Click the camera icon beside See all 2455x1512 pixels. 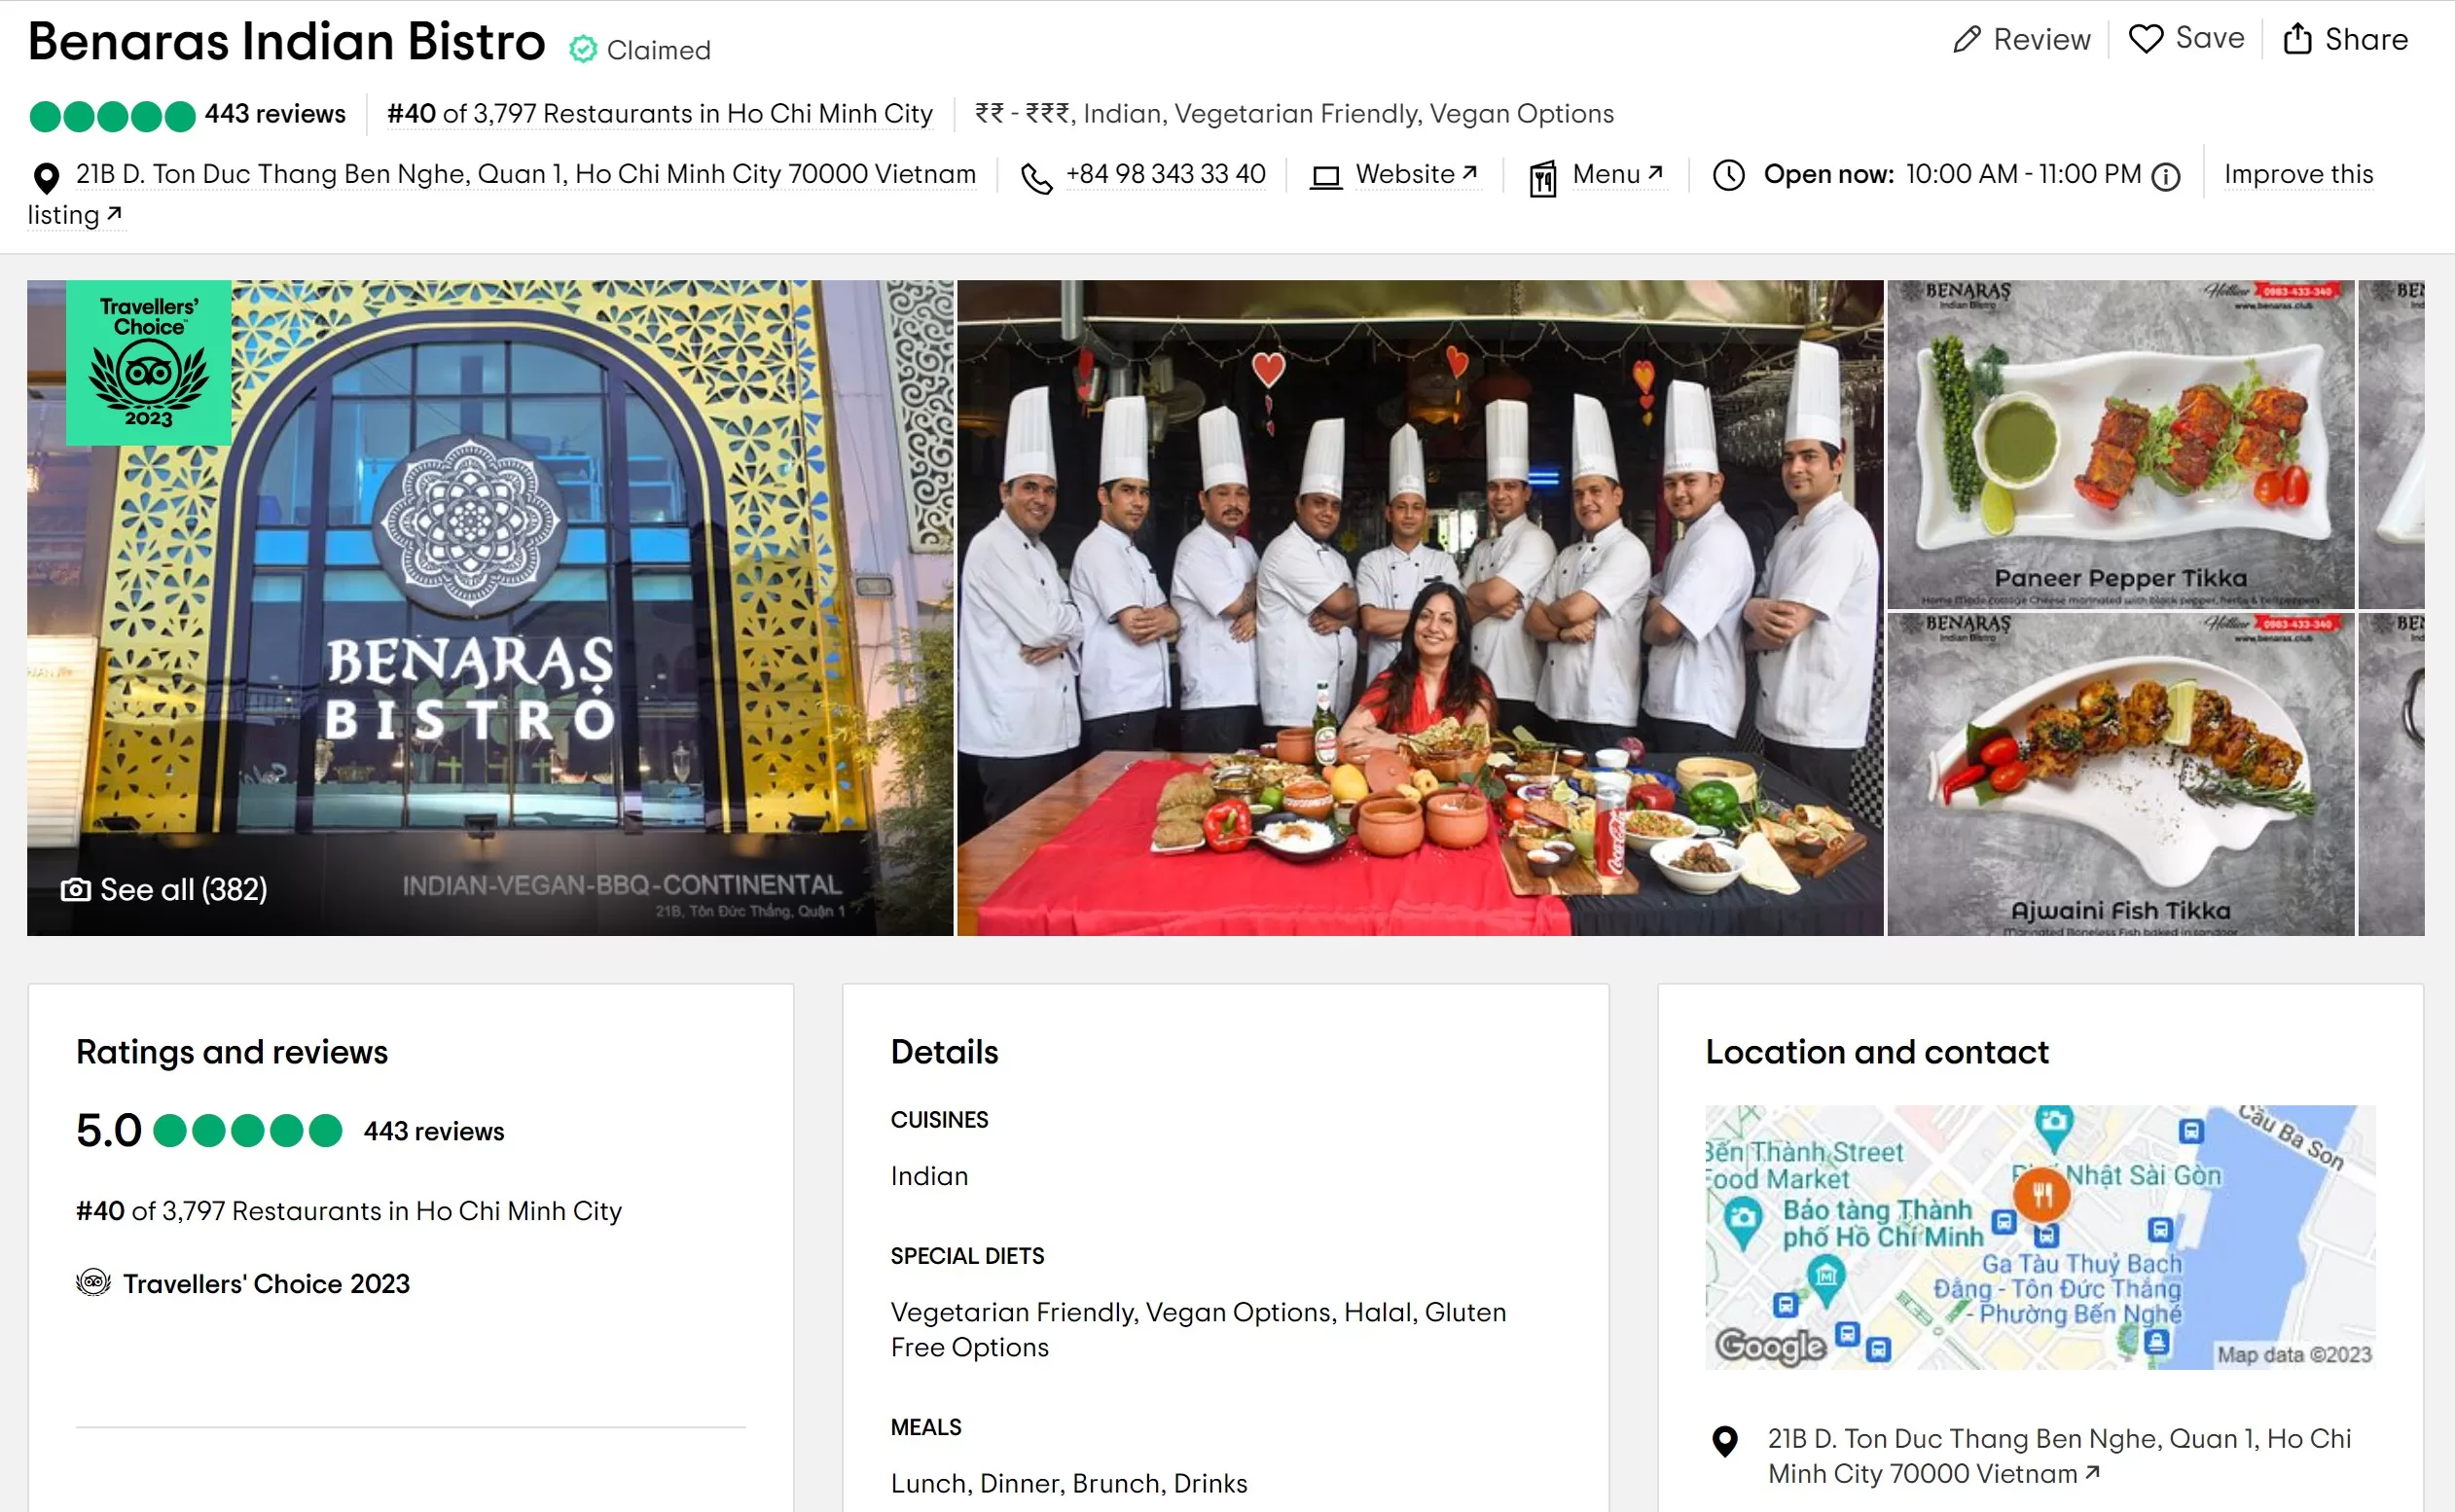click(76, 889)
